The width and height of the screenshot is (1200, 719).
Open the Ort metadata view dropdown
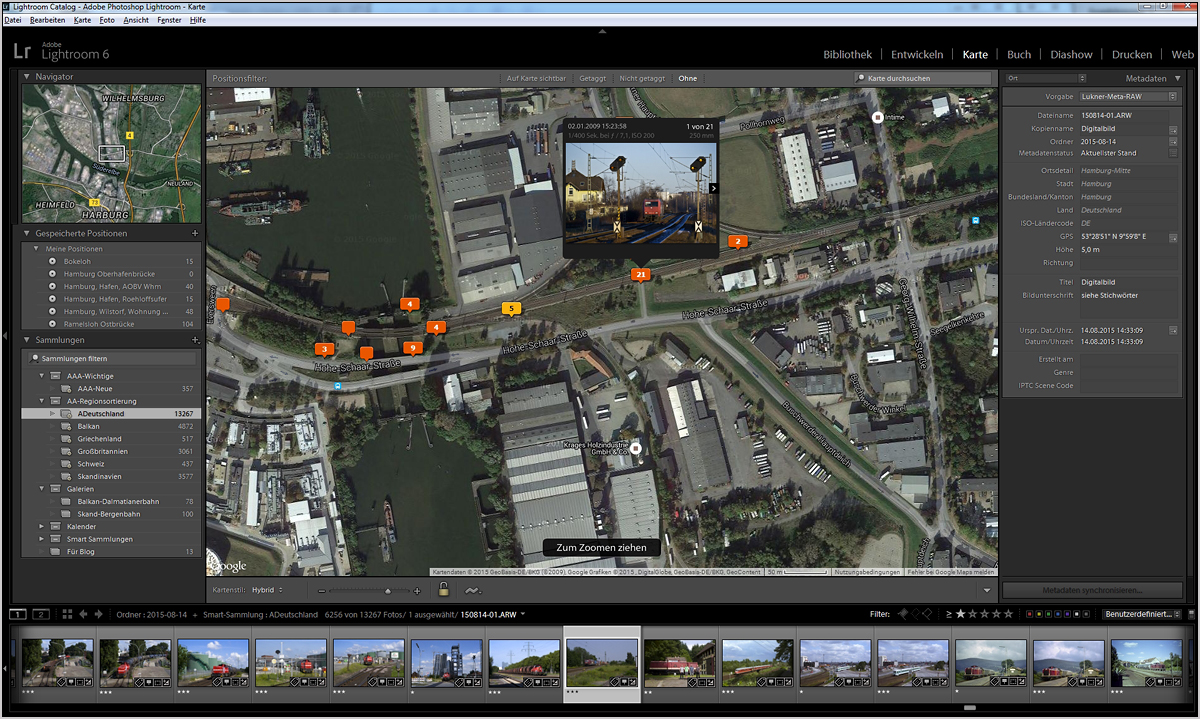[1046, 78]
